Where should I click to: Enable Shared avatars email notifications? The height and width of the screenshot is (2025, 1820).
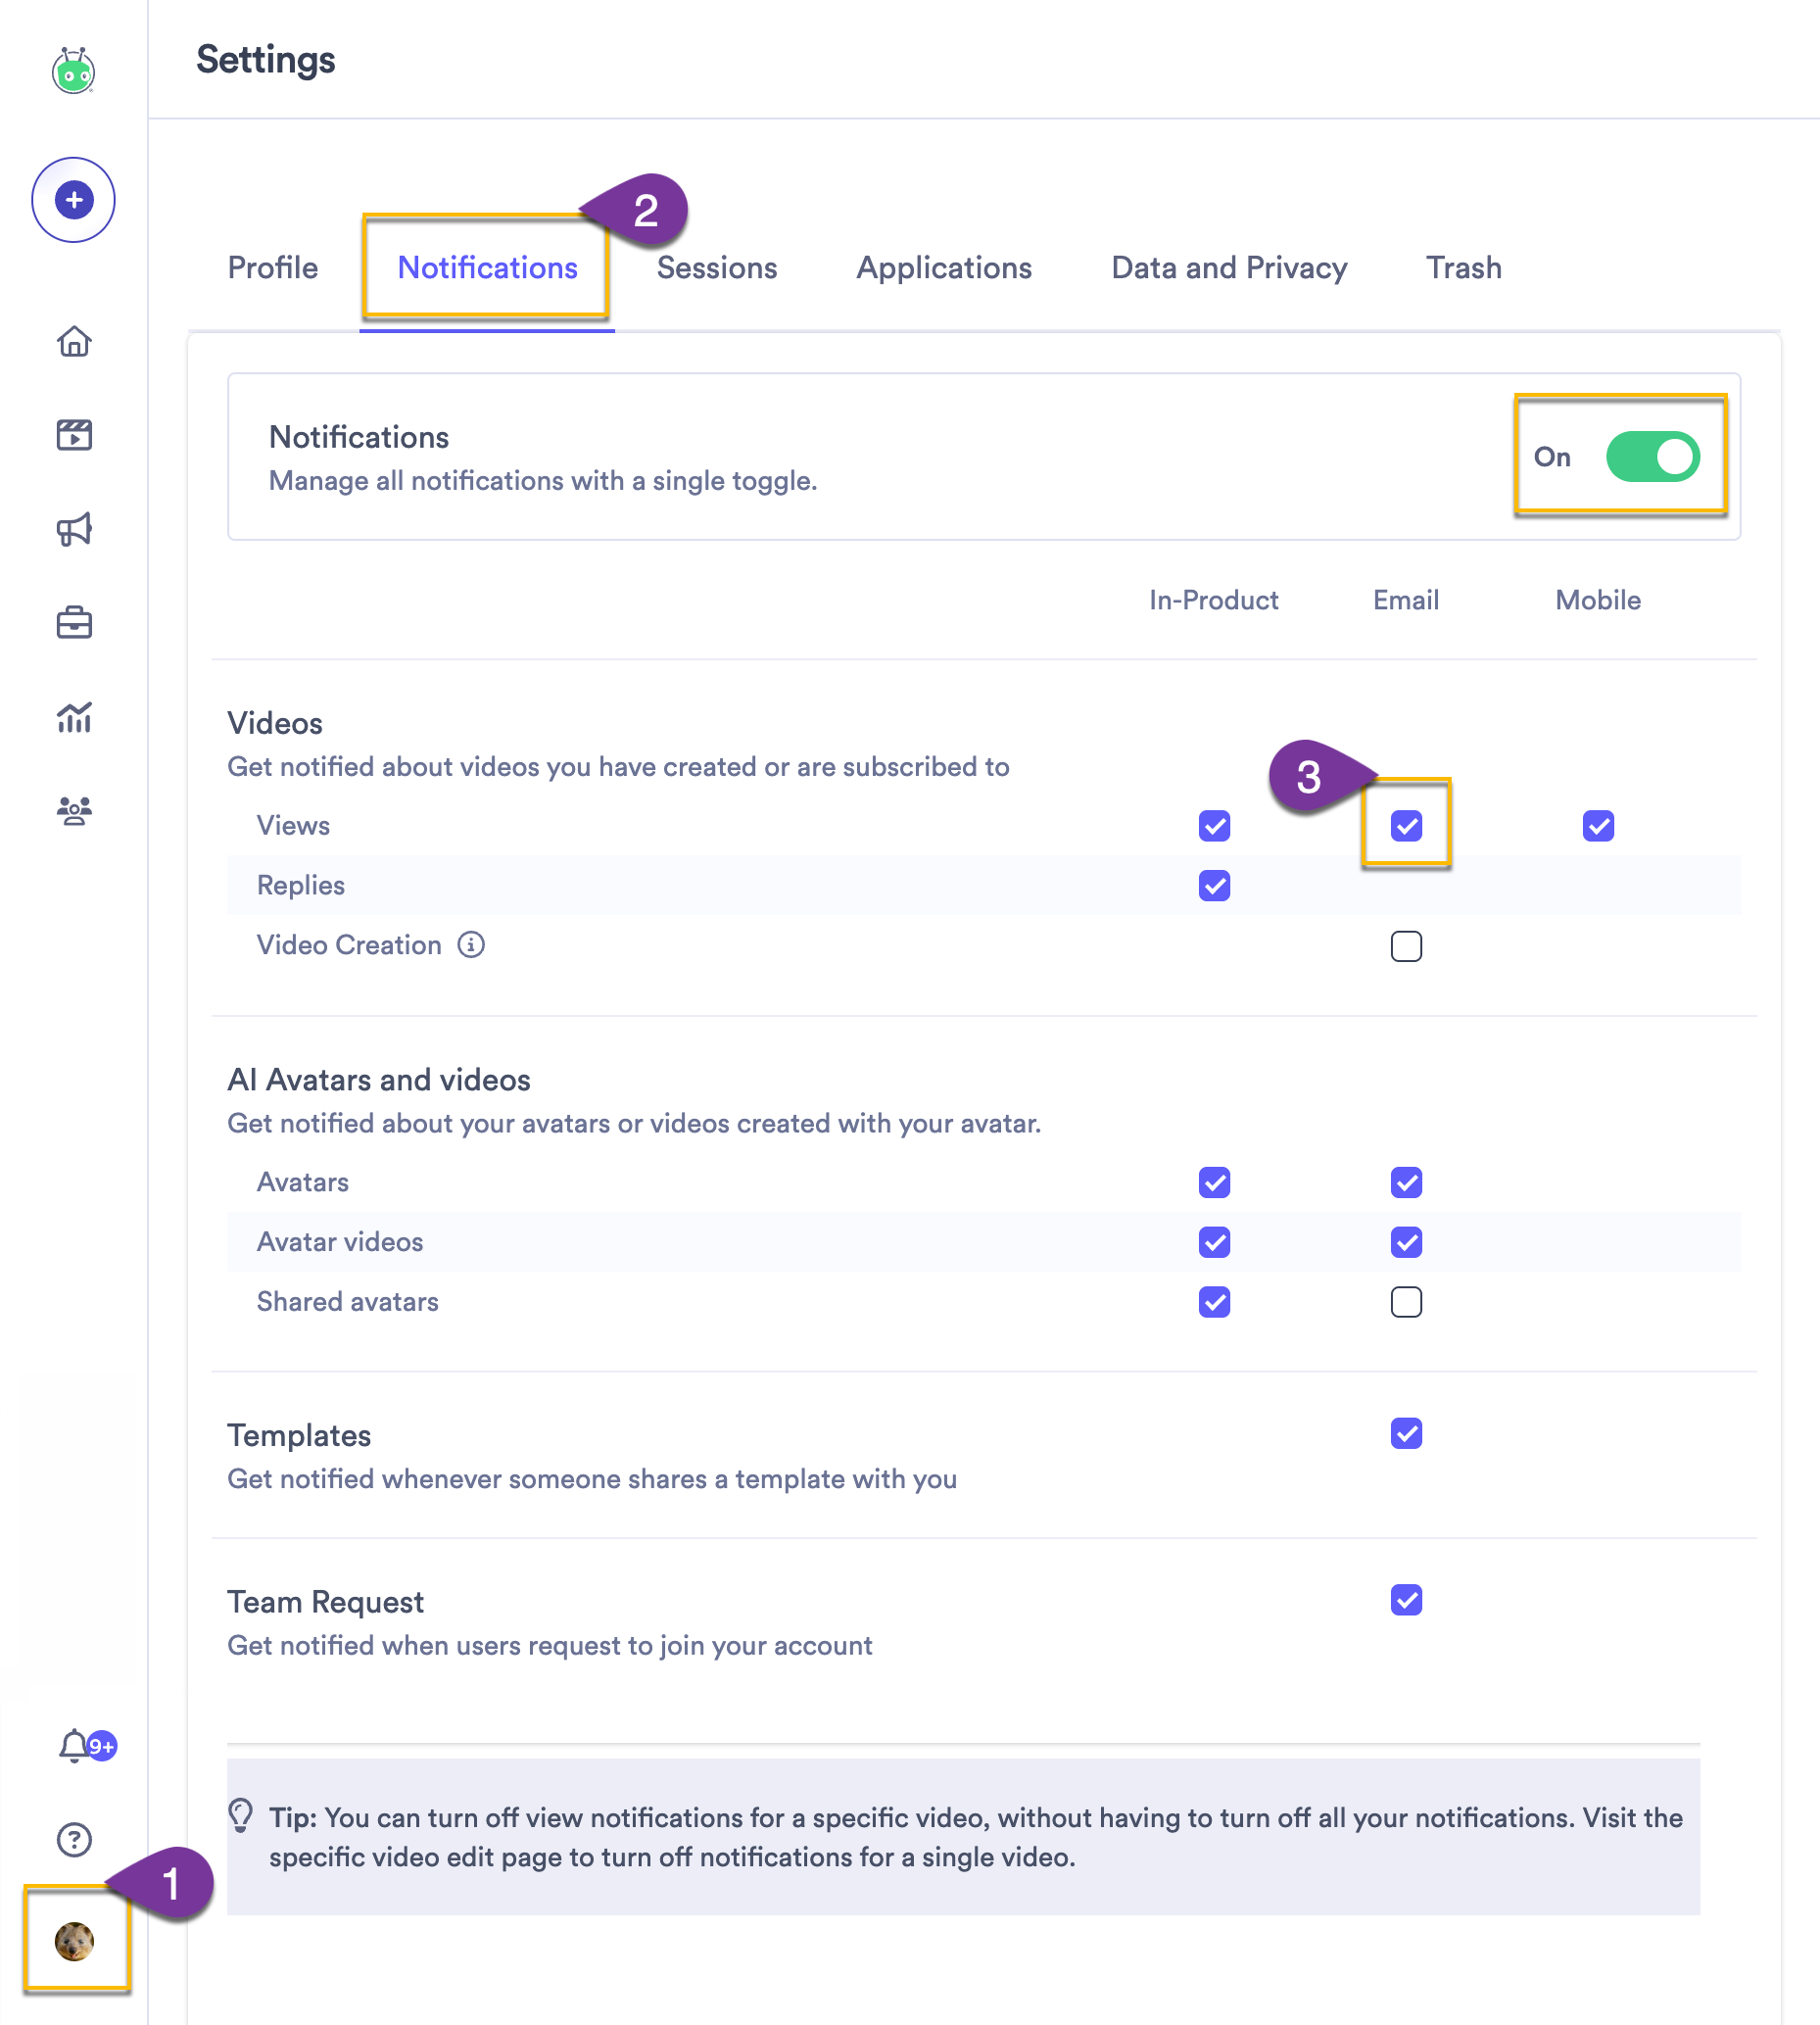point(1406,1302)
